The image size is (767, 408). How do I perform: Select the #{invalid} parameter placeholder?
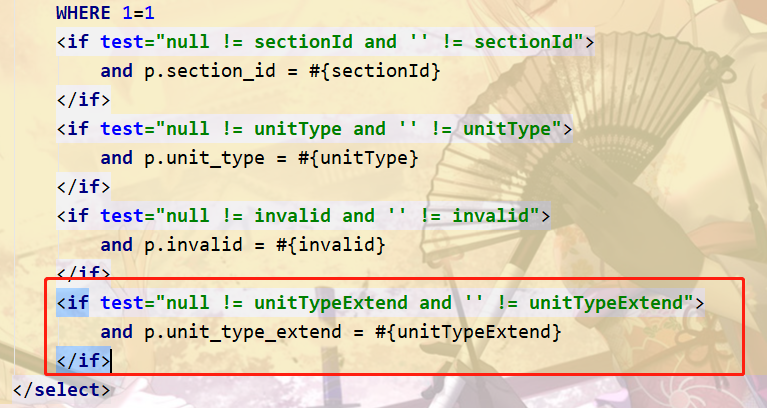click(x=331, y=245)
